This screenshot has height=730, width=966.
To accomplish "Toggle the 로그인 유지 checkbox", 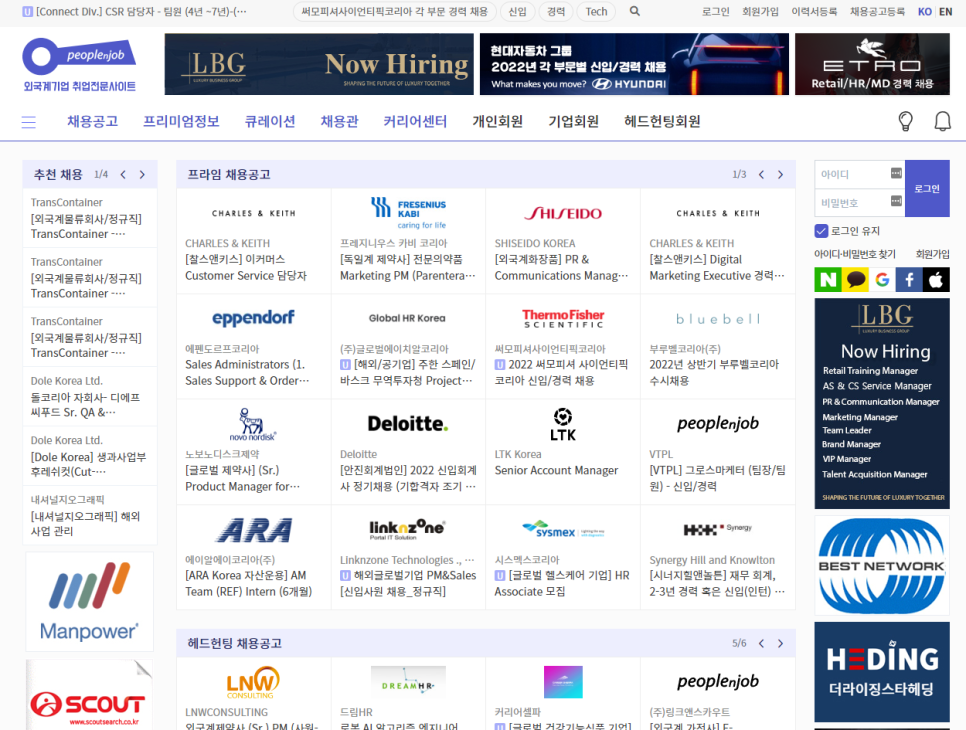I will (x=821, y=231).
